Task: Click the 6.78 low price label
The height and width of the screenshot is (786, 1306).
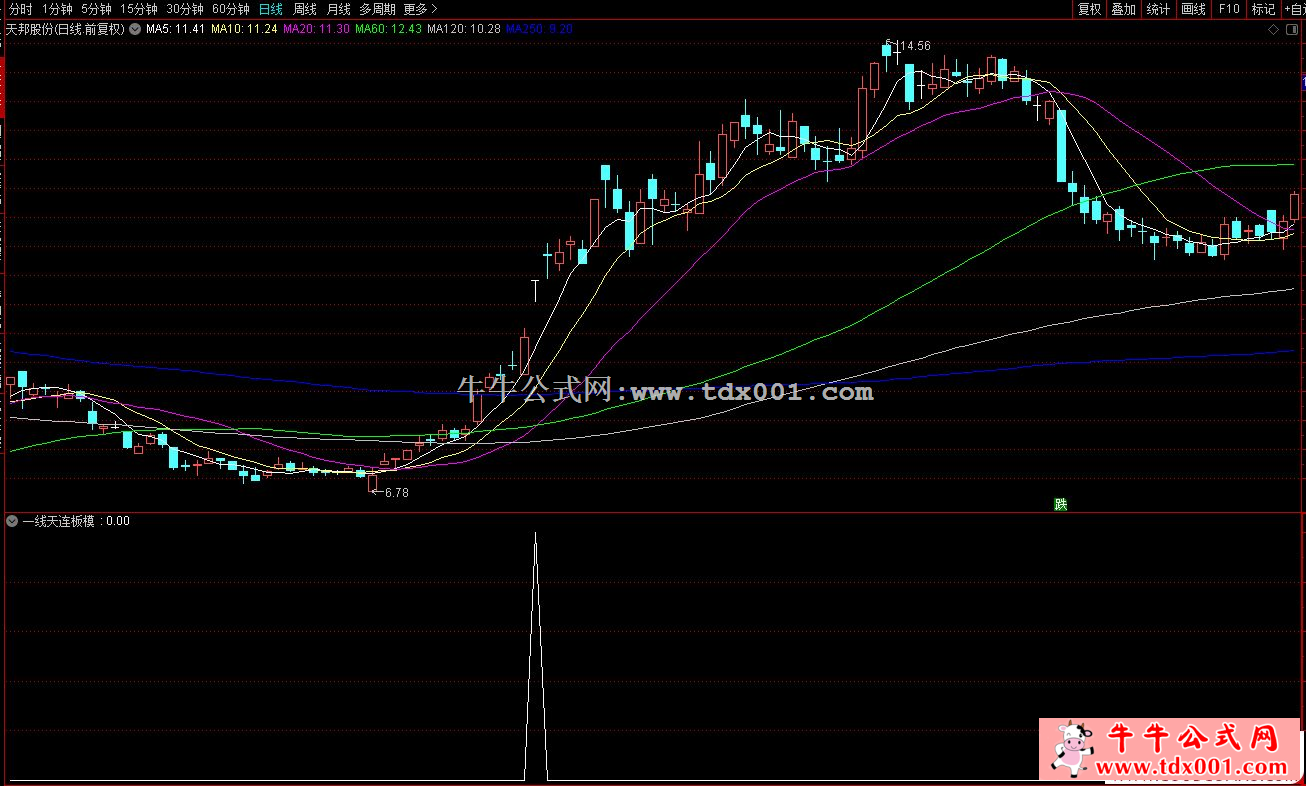Action: [396, 493]
